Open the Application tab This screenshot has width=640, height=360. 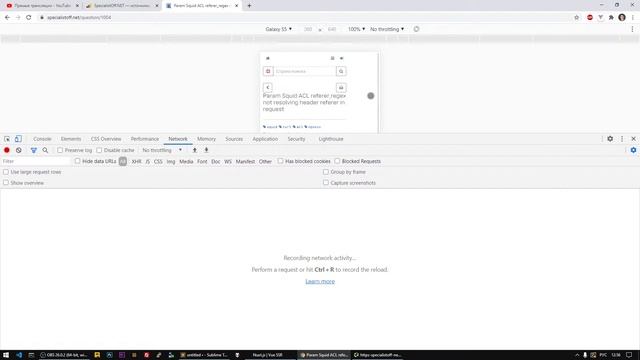click(x=265, y=139)
